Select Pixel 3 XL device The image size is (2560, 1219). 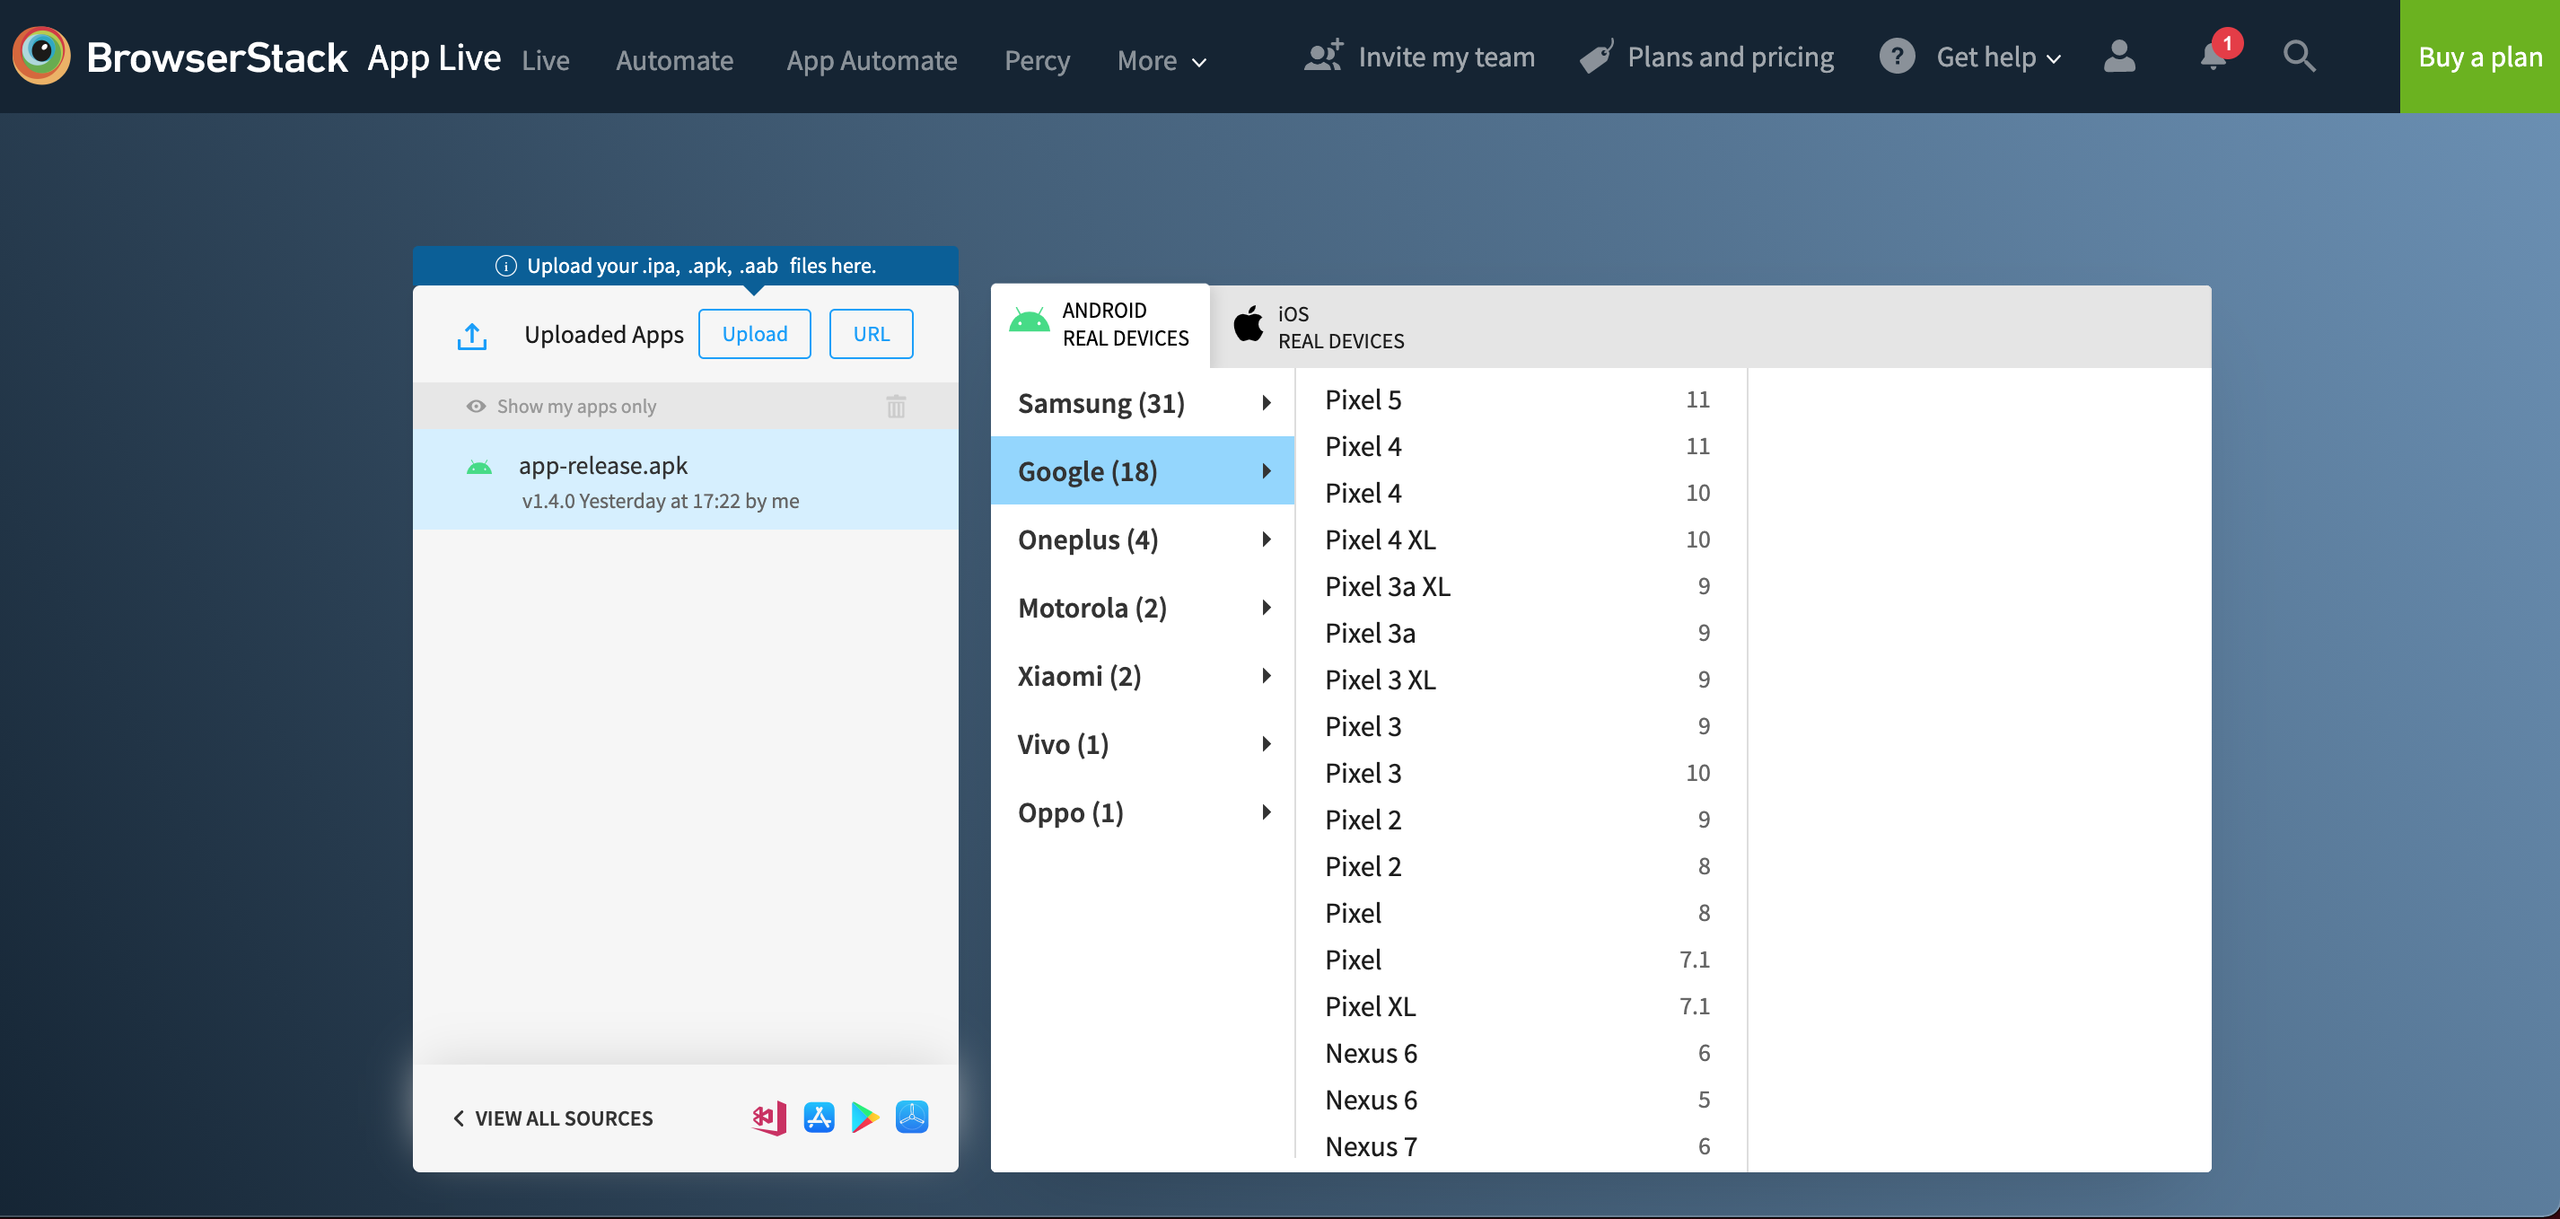coord(1519,680)
